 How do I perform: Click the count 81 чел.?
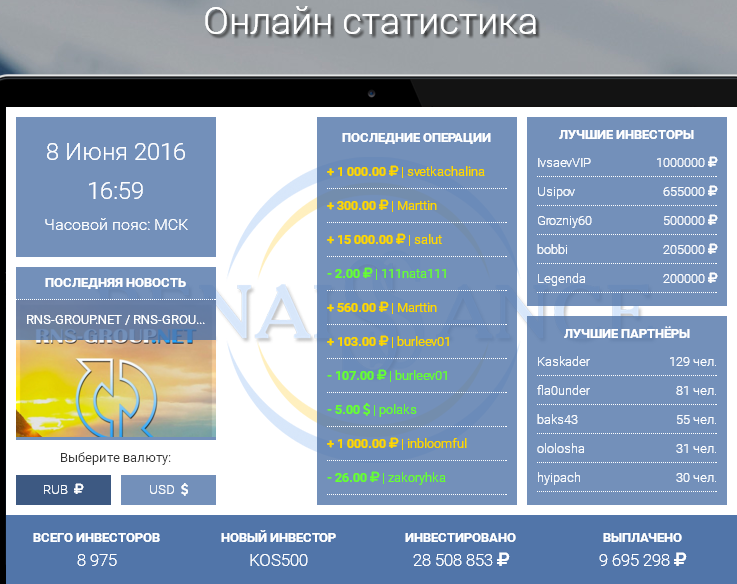pos(696,391)
